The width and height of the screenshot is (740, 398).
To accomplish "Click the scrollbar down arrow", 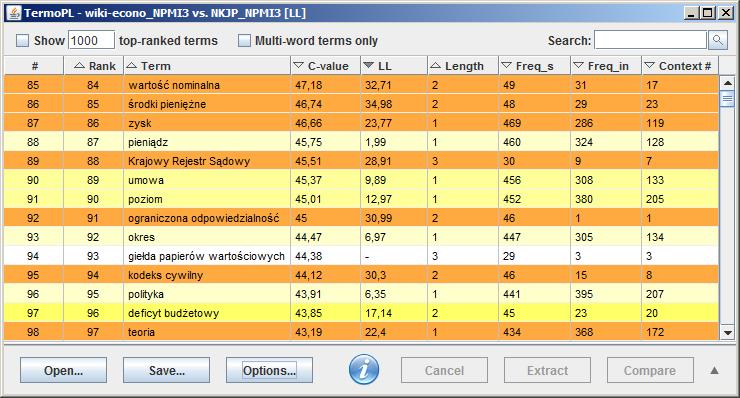I will point(728,333).
